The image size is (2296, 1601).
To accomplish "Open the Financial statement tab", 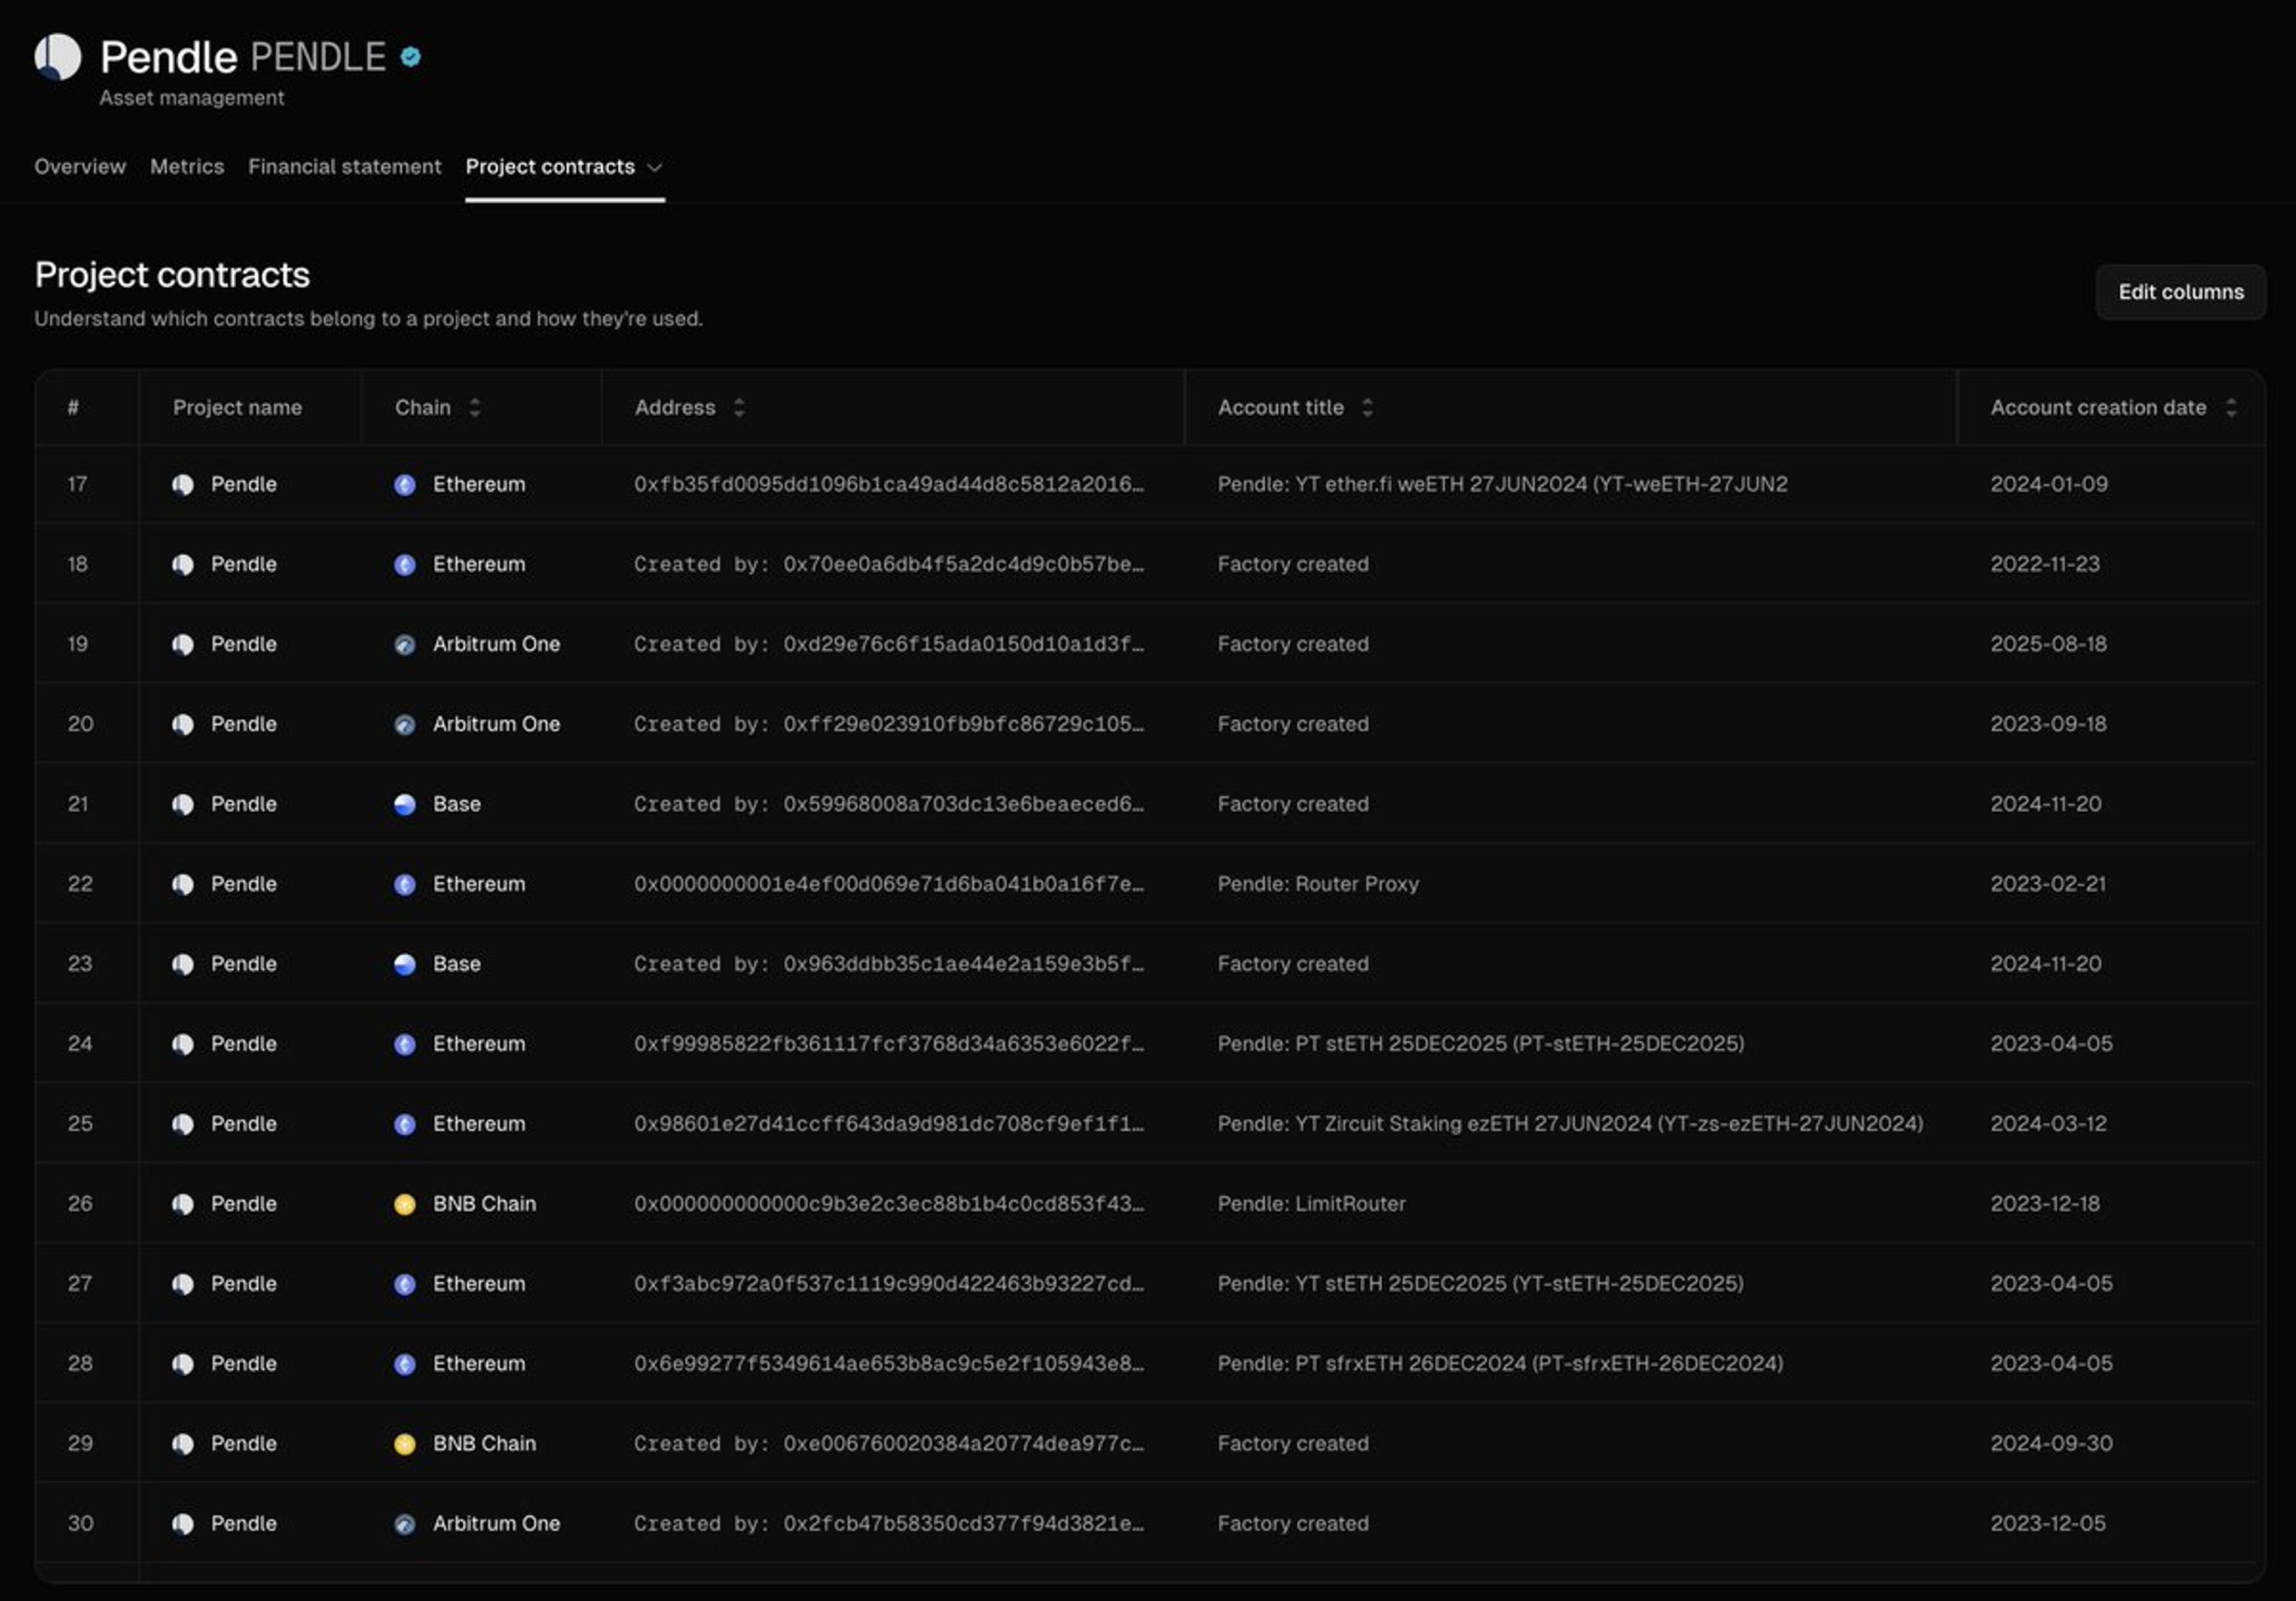I will coord(344,167).
